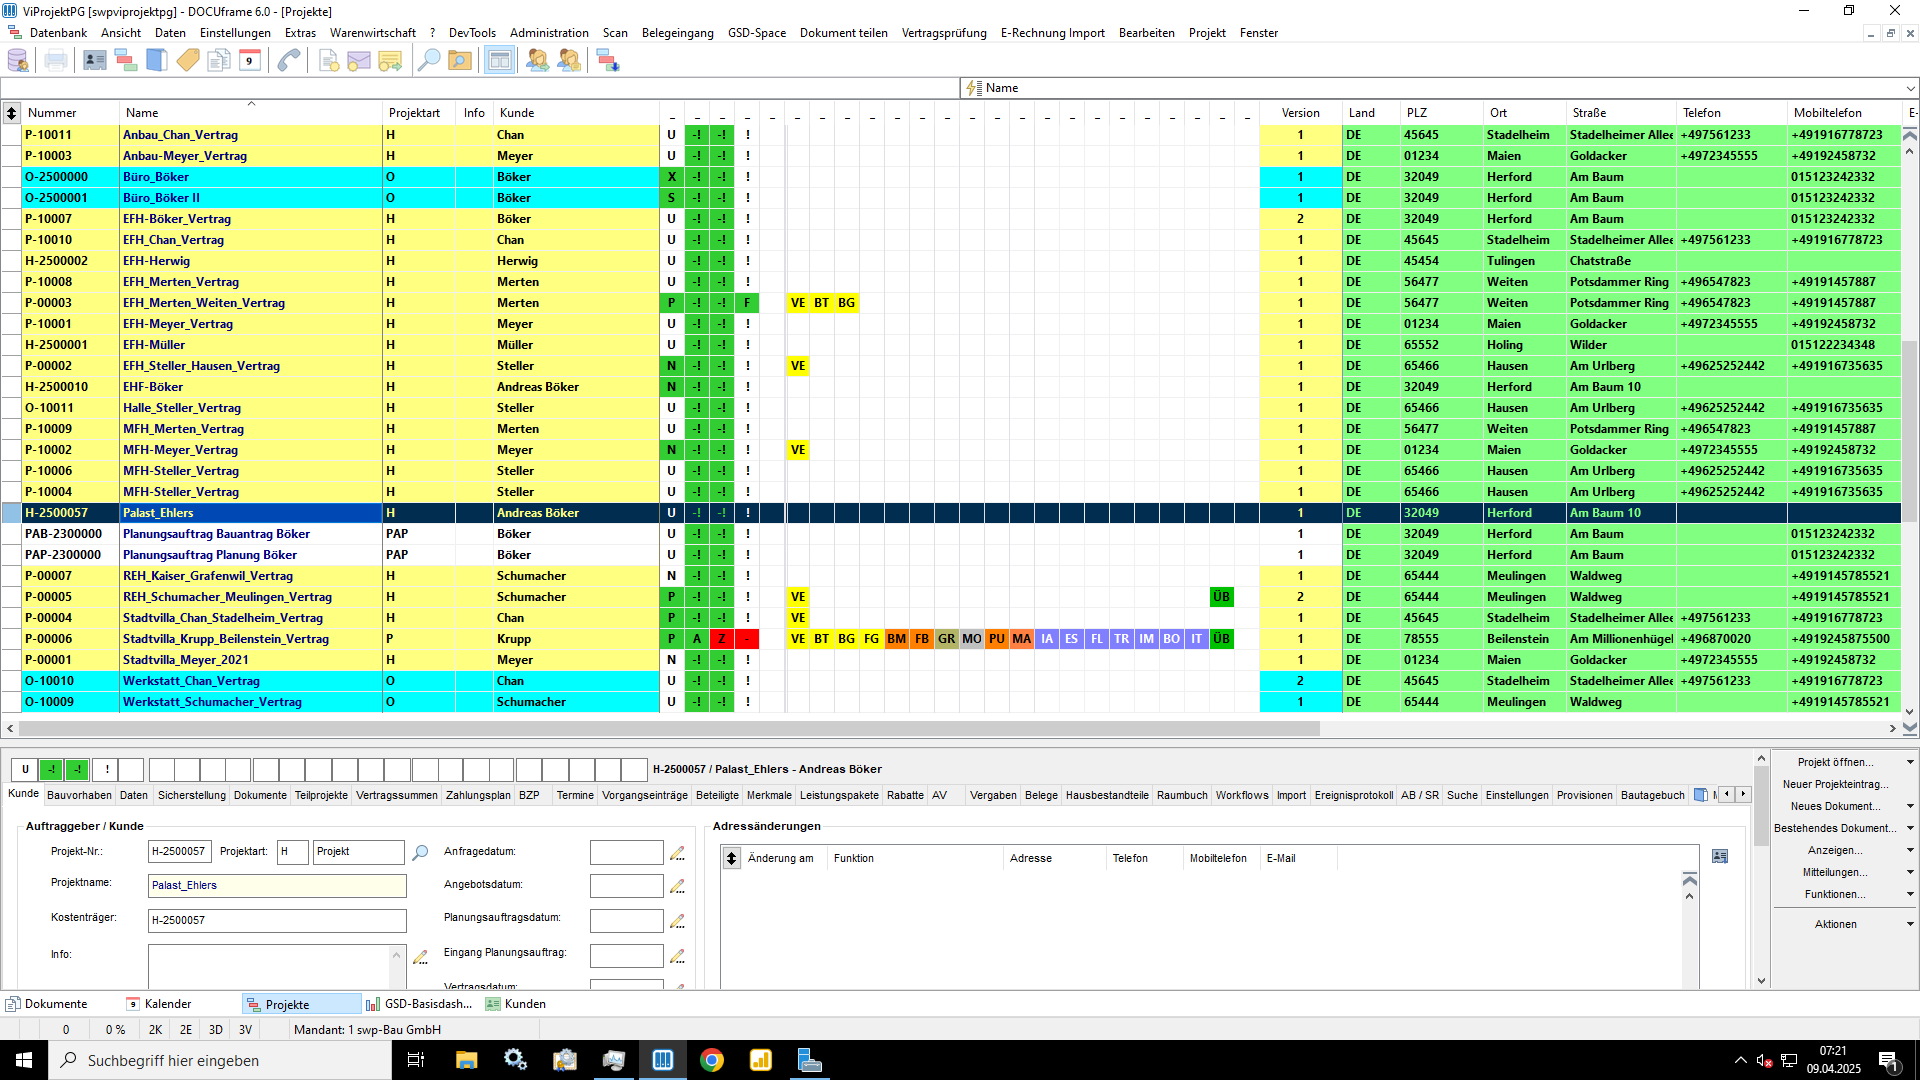Switch to the Zahlungsplan tab
The image size is (1920, 1080).
point(478,796)
